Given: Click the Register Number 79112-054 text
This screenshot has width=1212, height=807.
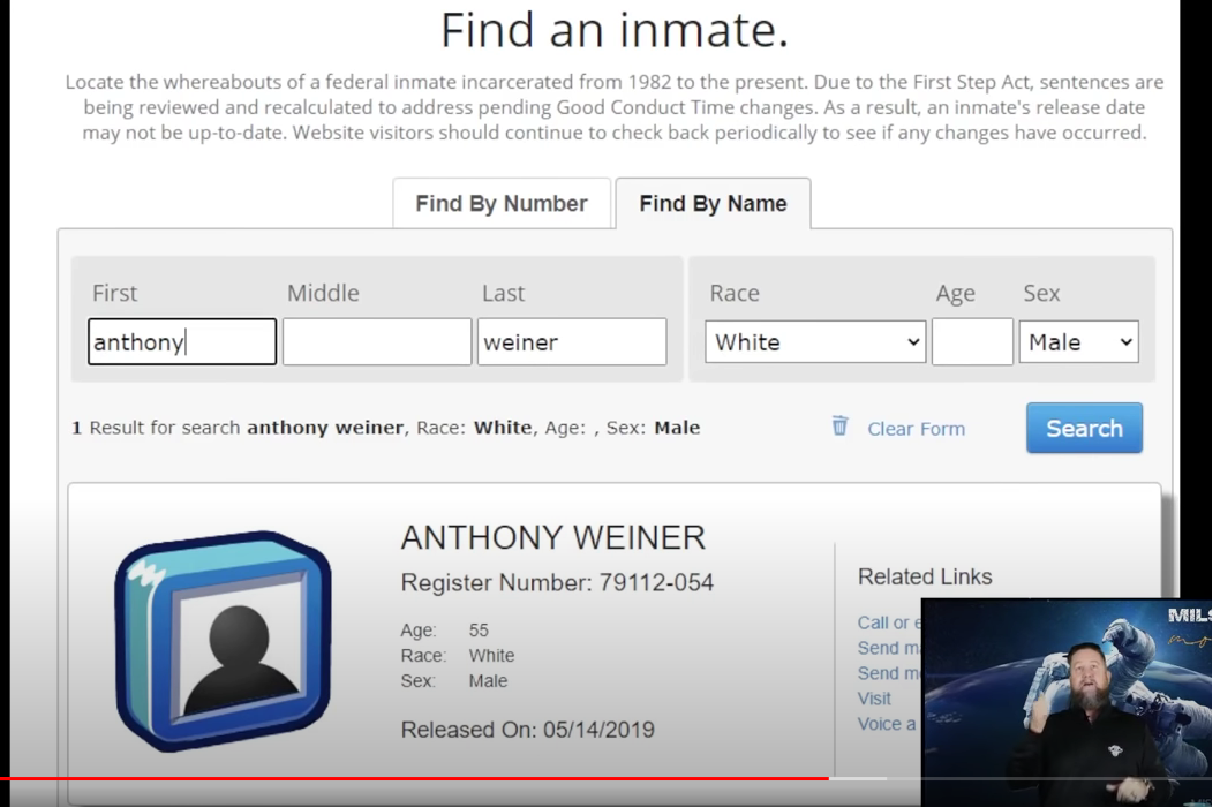Looking at the screenshot, I should [557, 582].
